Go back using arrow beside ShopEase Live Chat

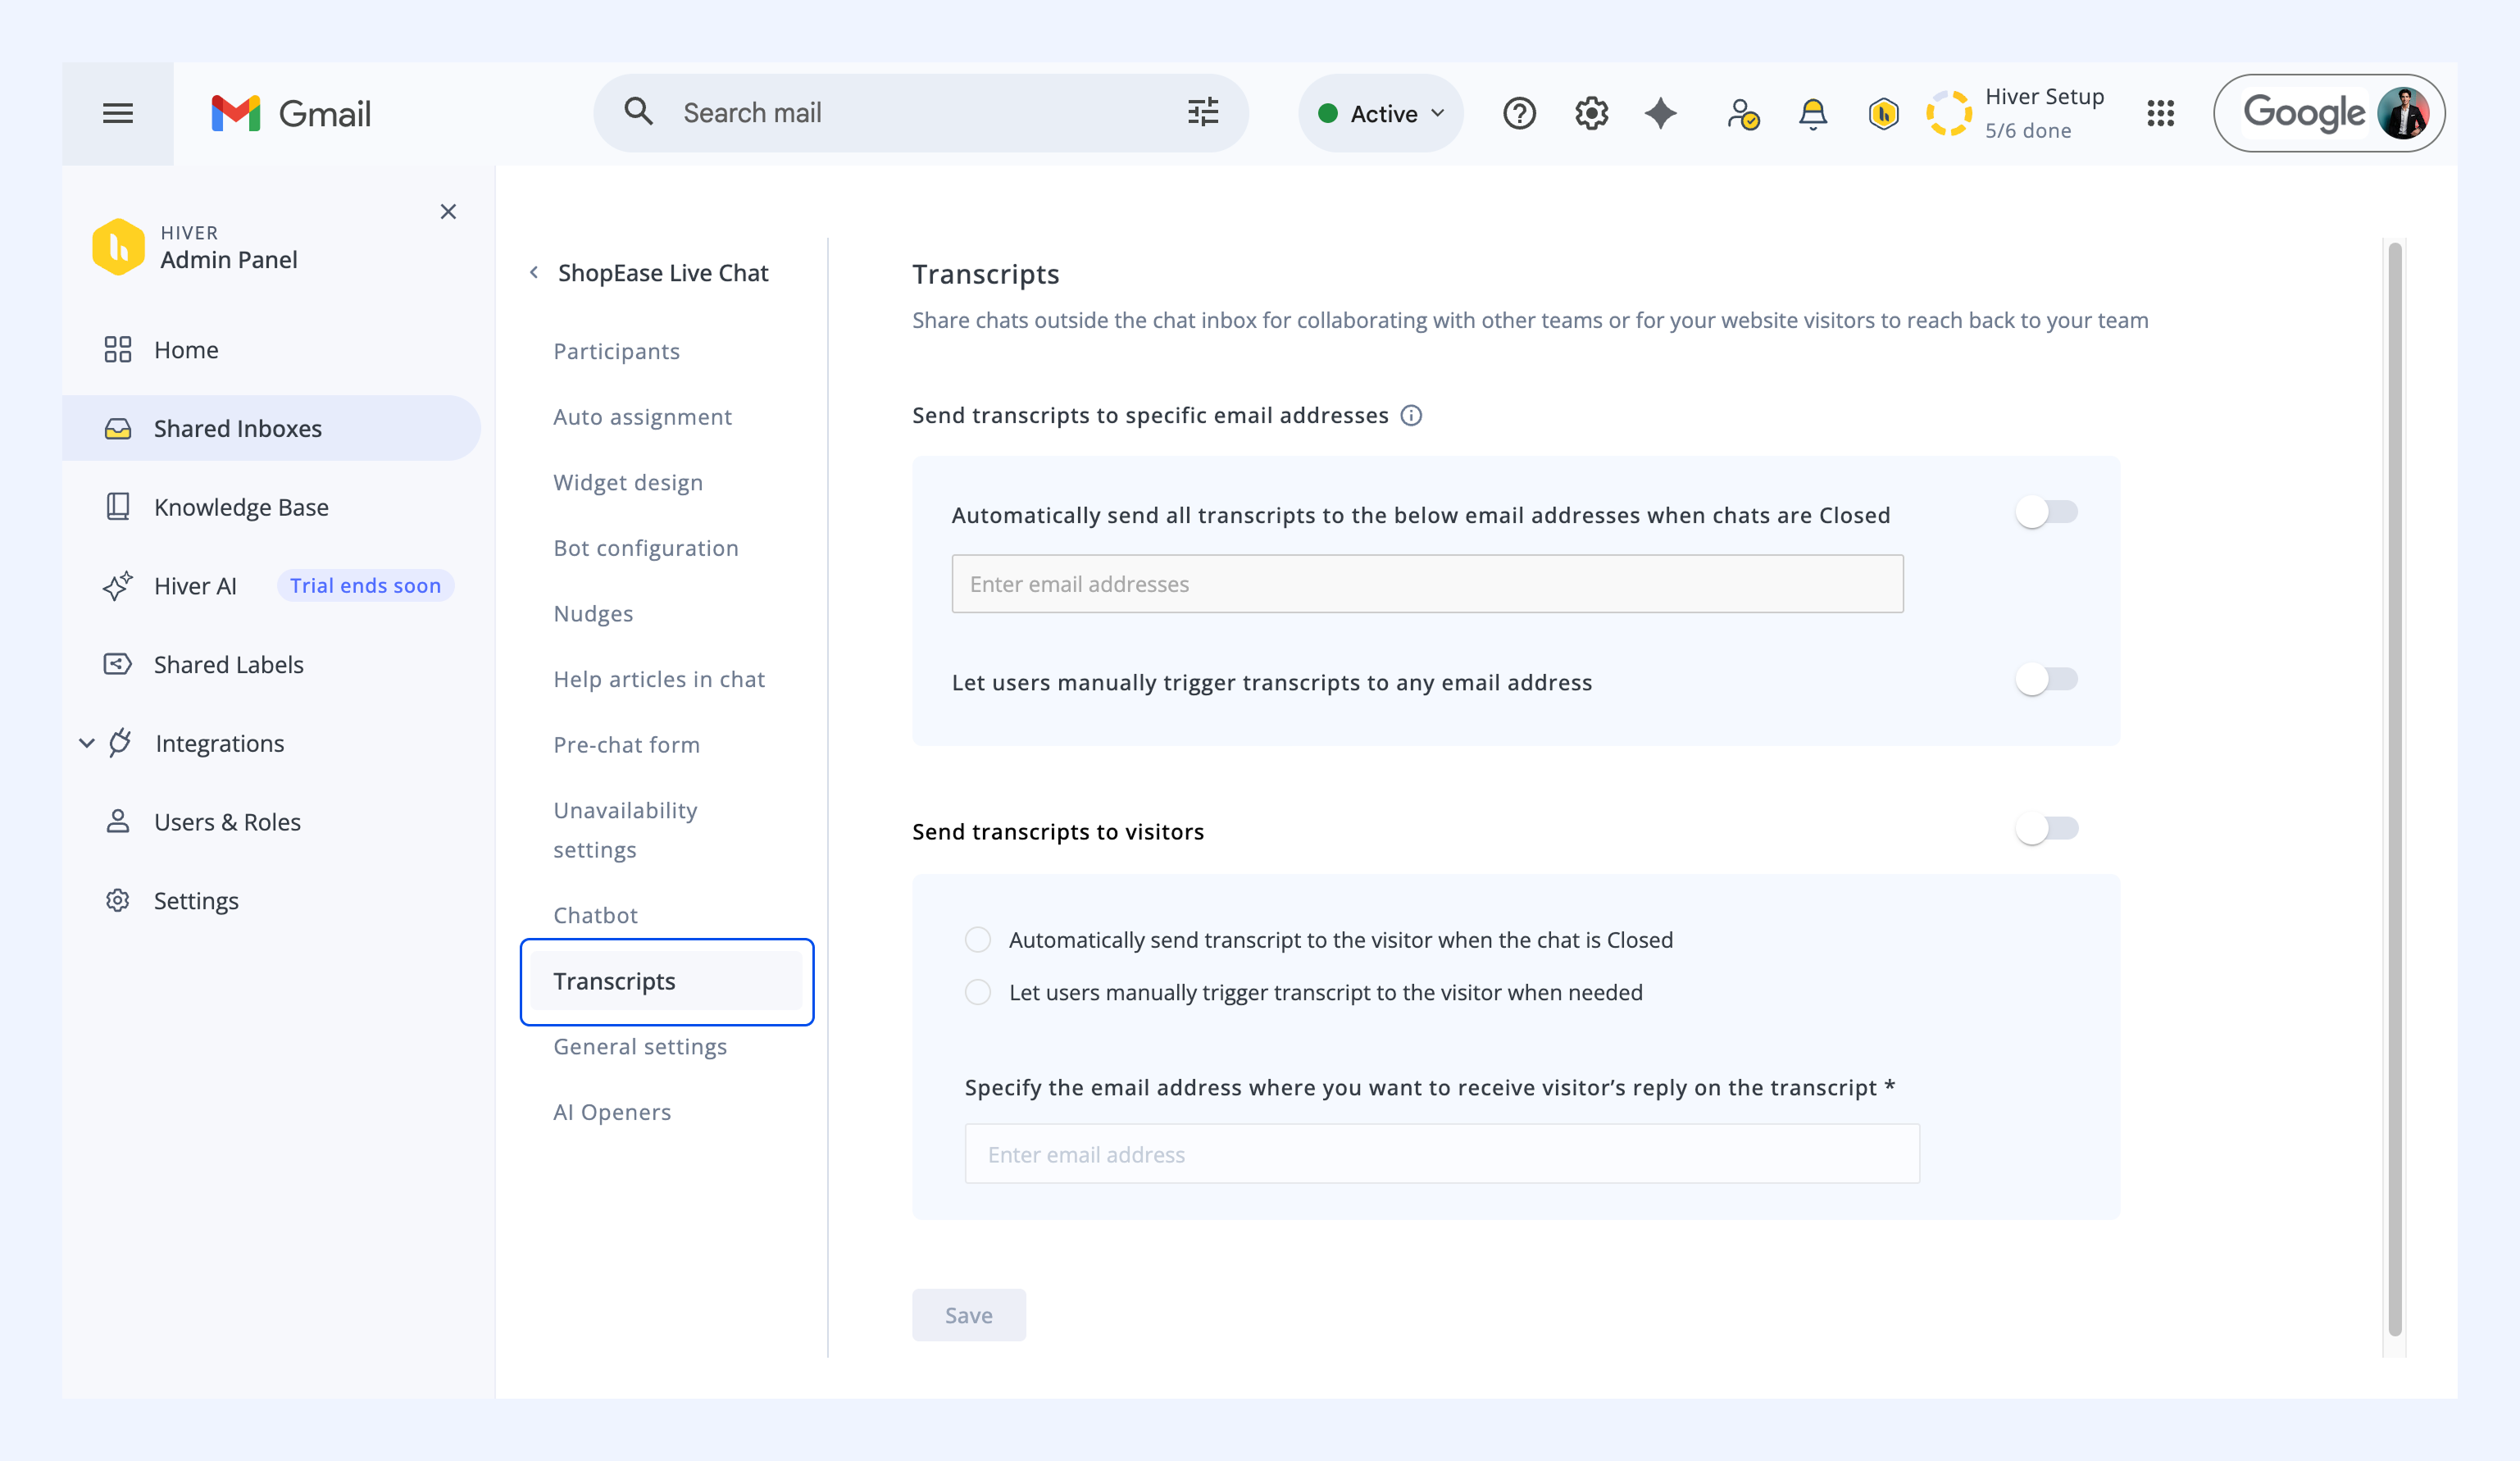coord(534,272)
